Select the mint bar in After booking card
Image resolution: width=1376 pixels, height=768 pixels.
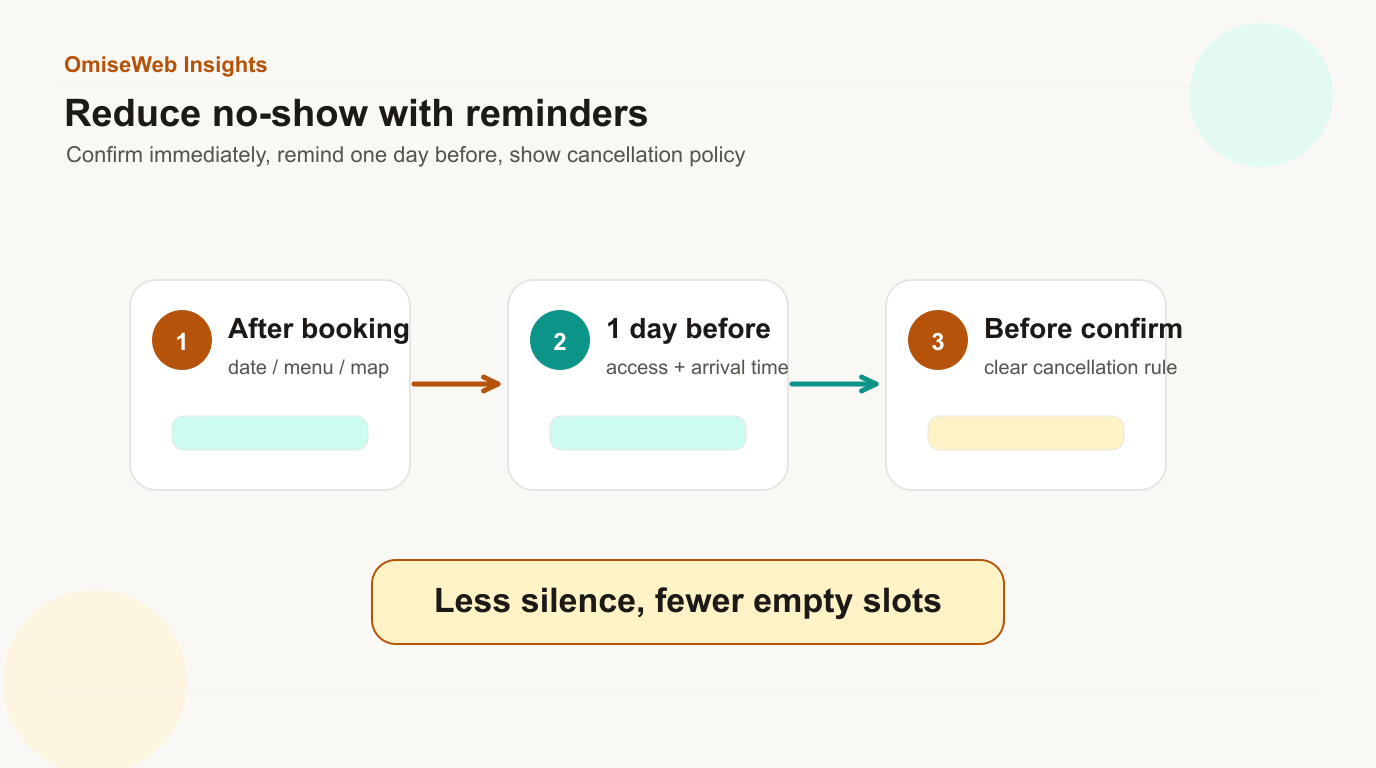(x=270, y=433)
